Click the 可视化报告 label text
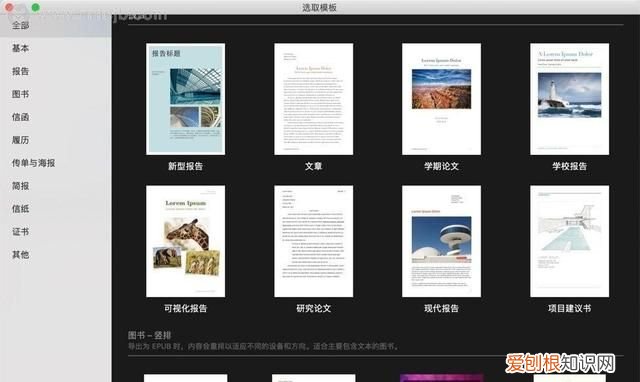 [x=185, y=308]
